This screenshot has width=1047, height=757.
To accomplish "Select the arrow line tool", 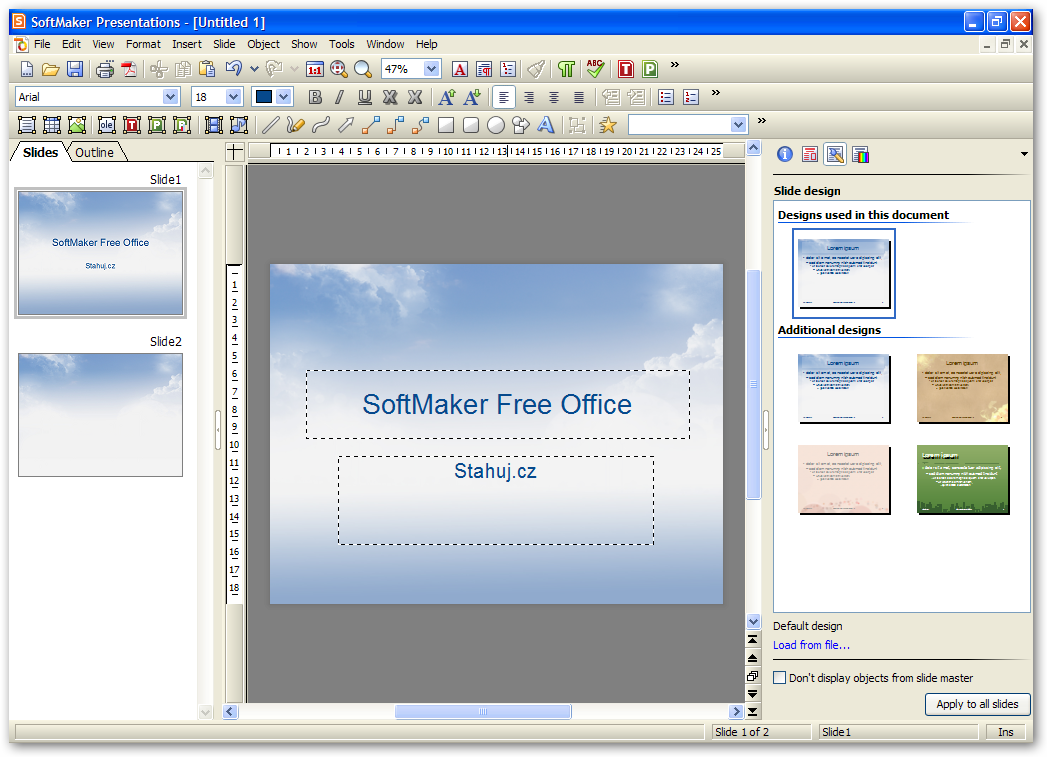I will point(346,125).
